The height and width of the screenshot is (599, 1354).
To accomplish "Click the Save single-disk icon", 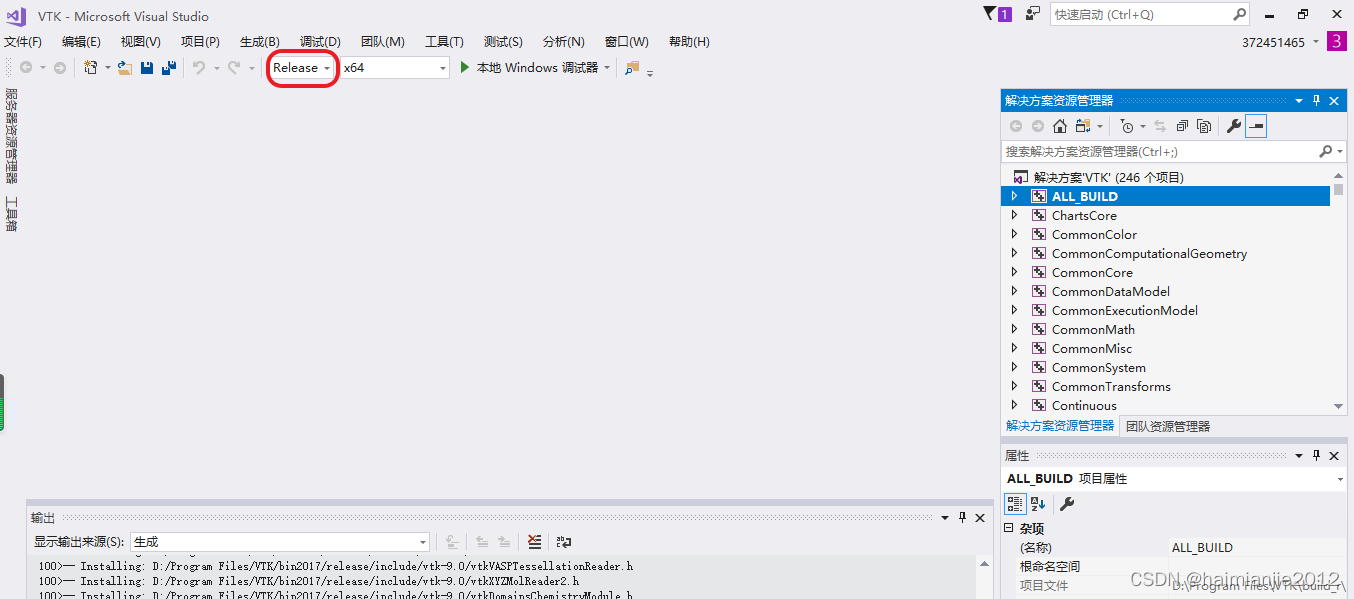I will [147, 68].
